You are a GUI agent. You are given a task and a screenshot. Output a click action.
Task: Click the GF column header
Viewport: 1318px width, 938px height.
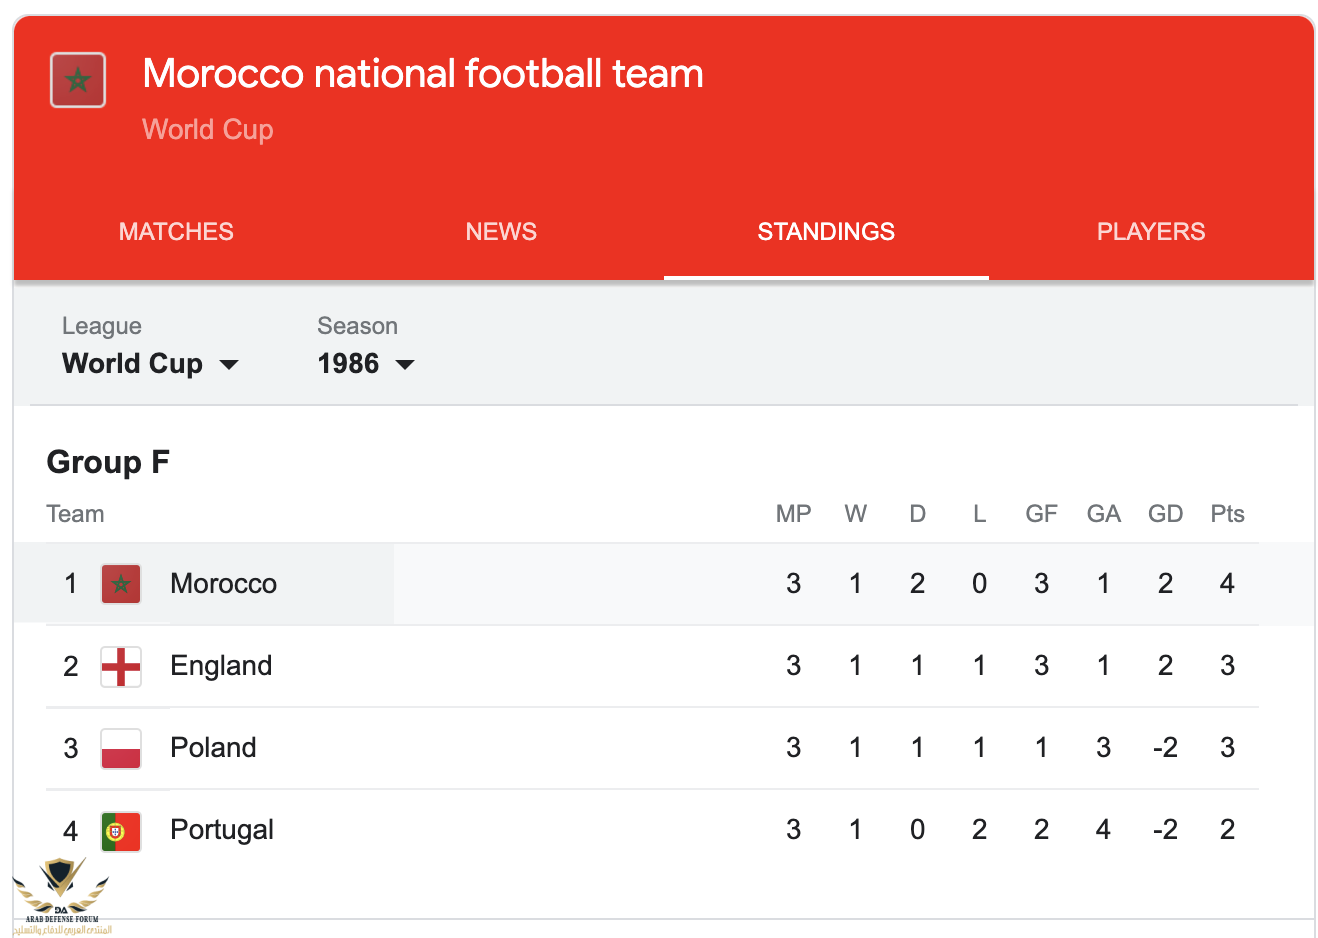tap(1041, 514)
